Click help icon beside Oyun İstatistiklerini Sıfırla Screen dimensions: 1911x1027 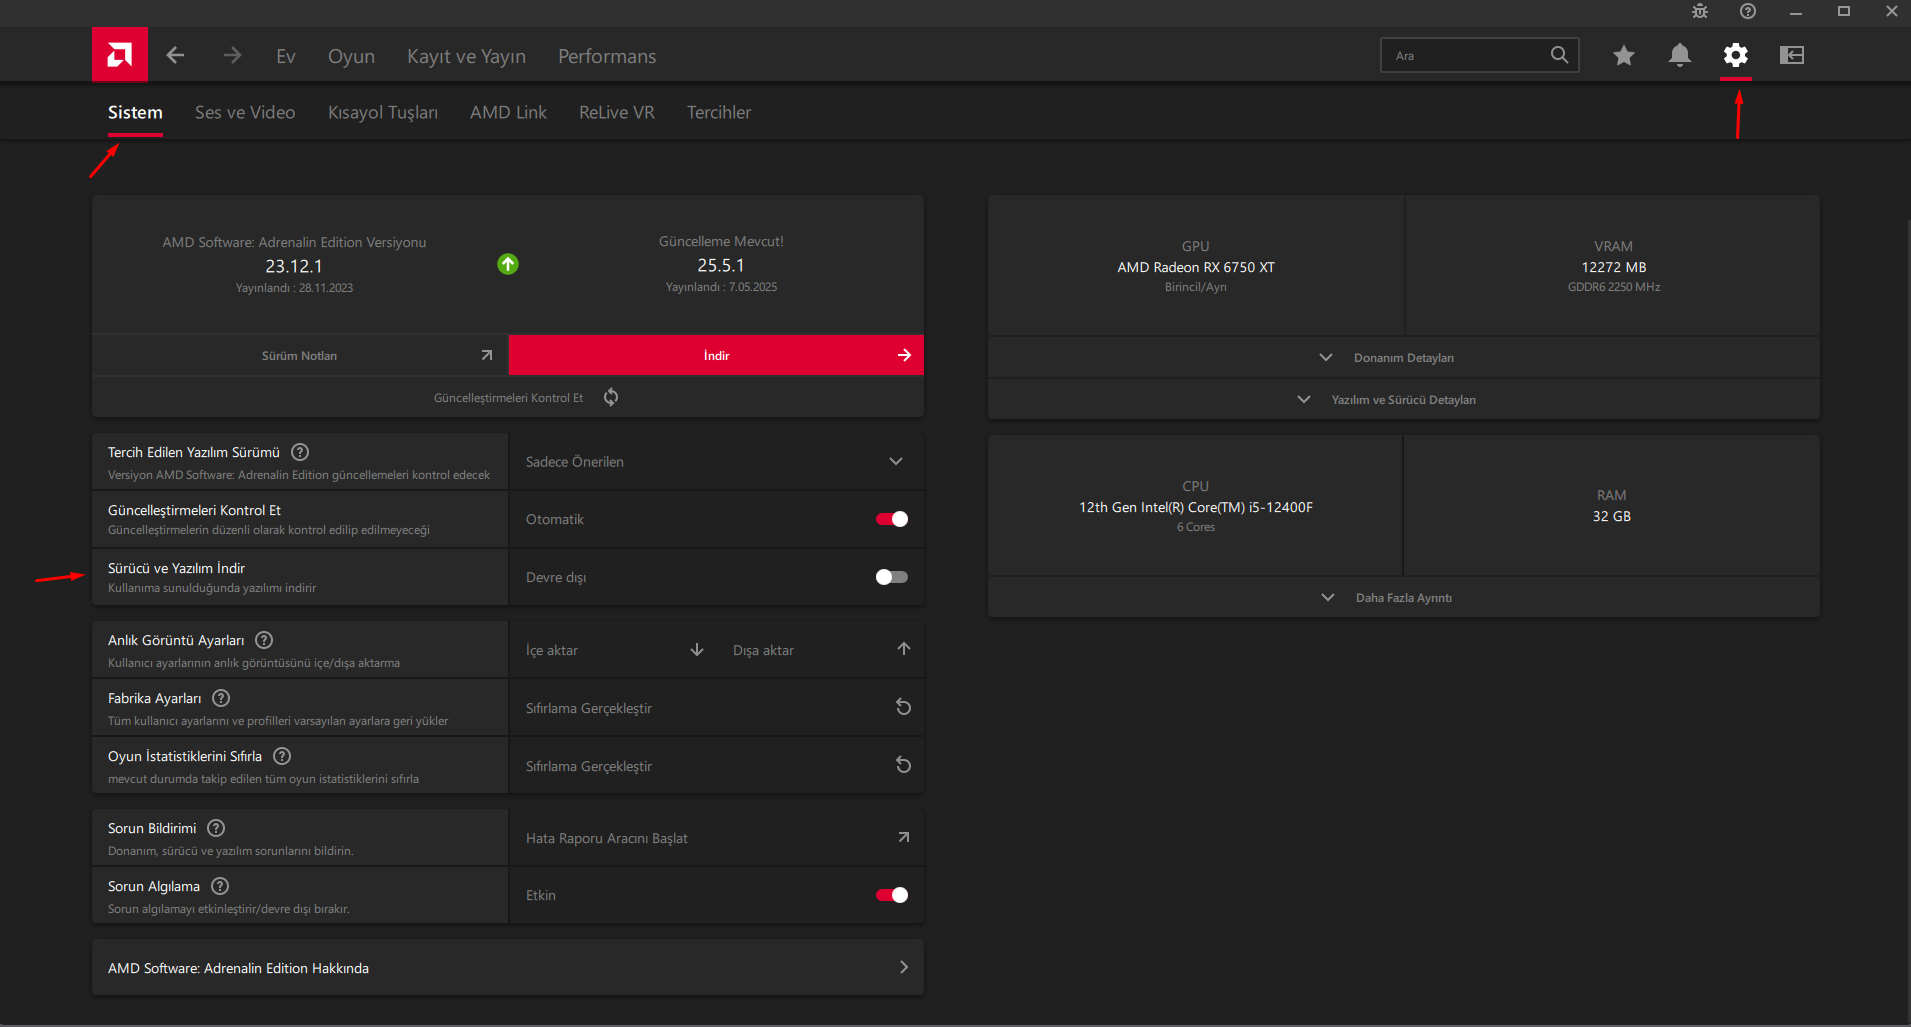pos(282,756)
